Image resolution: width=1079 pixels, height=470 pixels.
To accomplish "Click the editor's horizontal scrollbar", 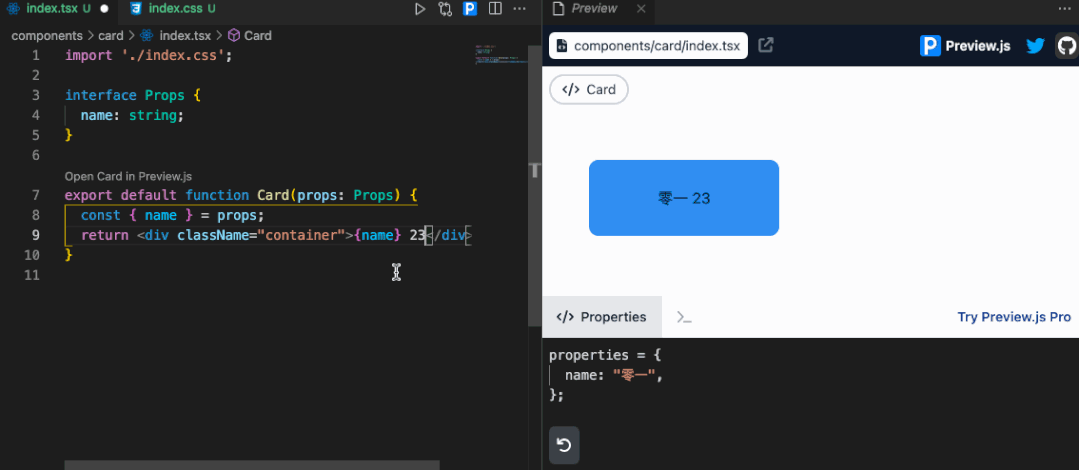I will [x=252, y=465].
